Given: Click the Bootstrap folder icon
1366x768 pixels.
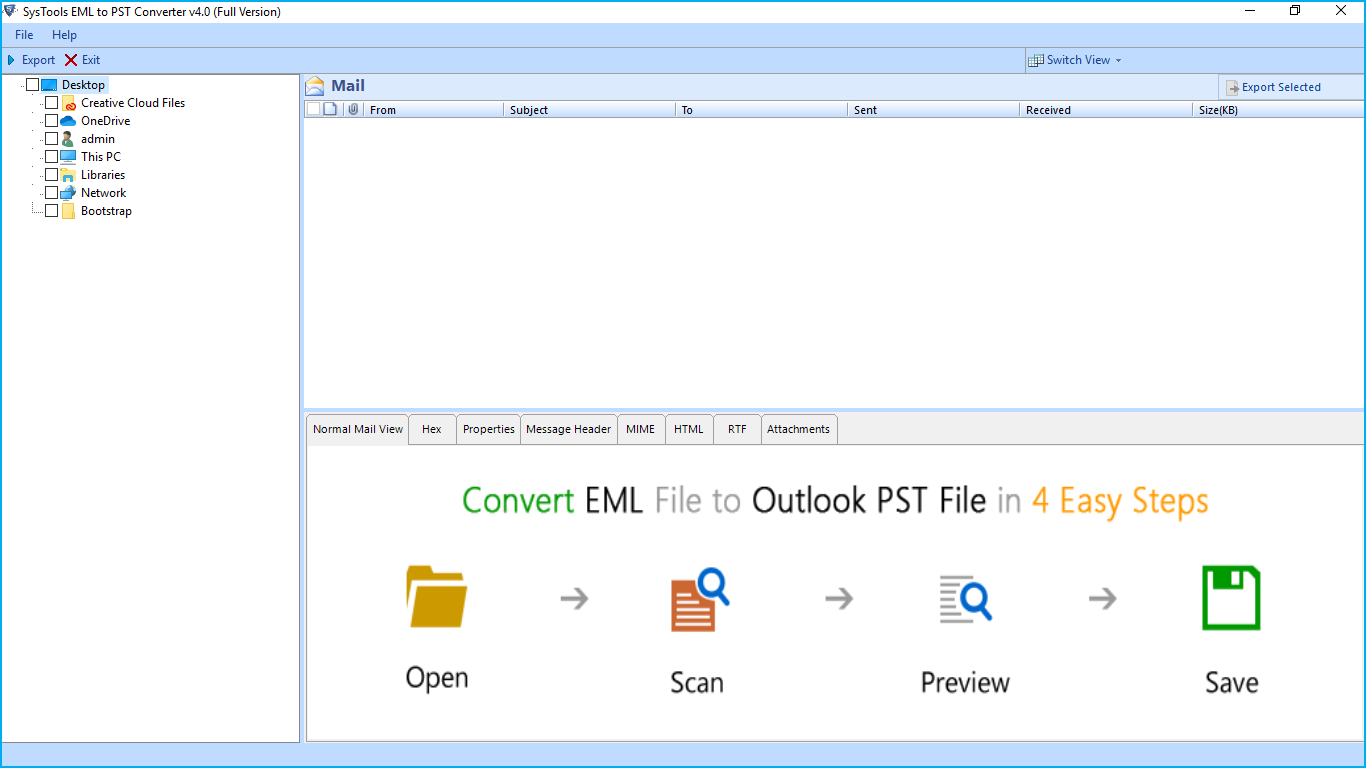Looking at the screenshot, I should (x=68, y=211).
